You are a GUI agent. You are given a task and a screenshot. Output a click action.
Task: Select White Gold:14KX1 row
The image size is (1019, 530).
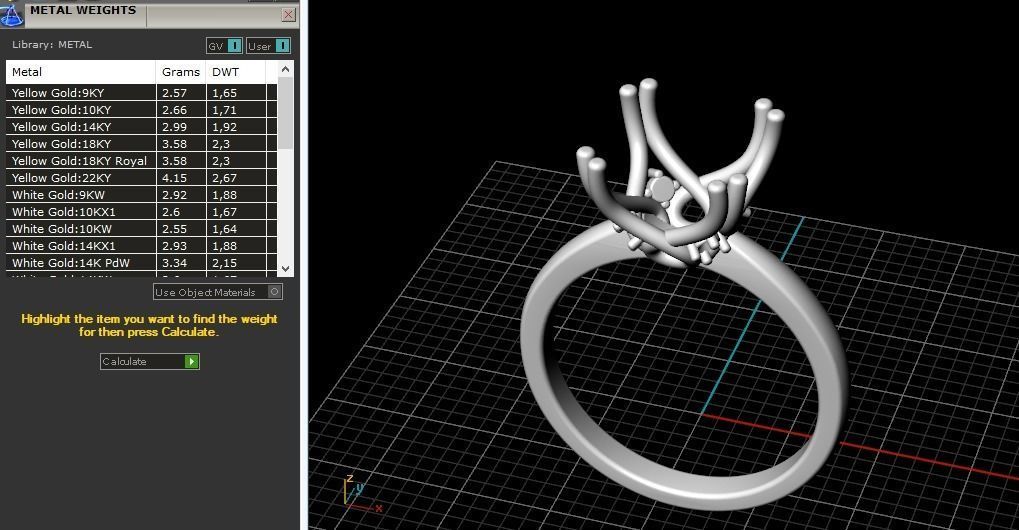(x=142, y=246)
